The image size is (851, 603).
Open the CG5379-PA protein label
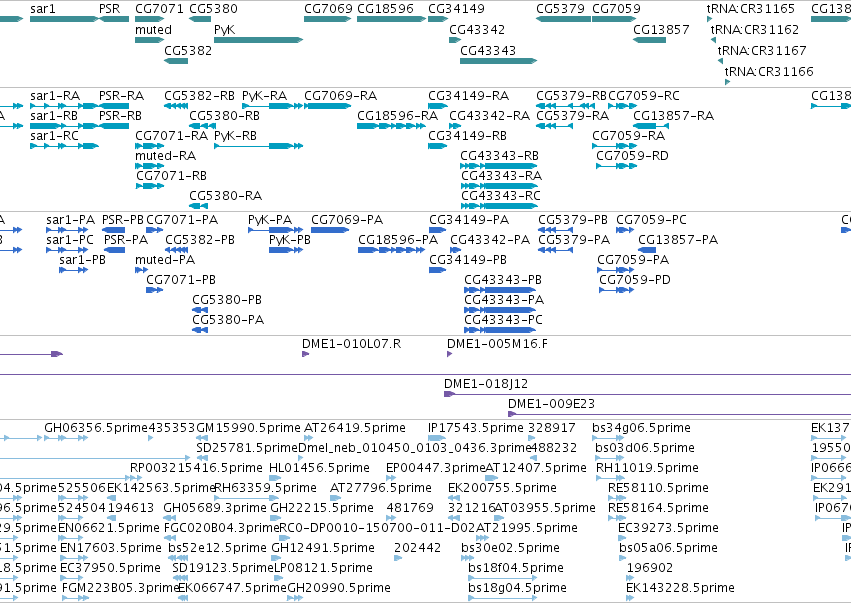[574, 240]
